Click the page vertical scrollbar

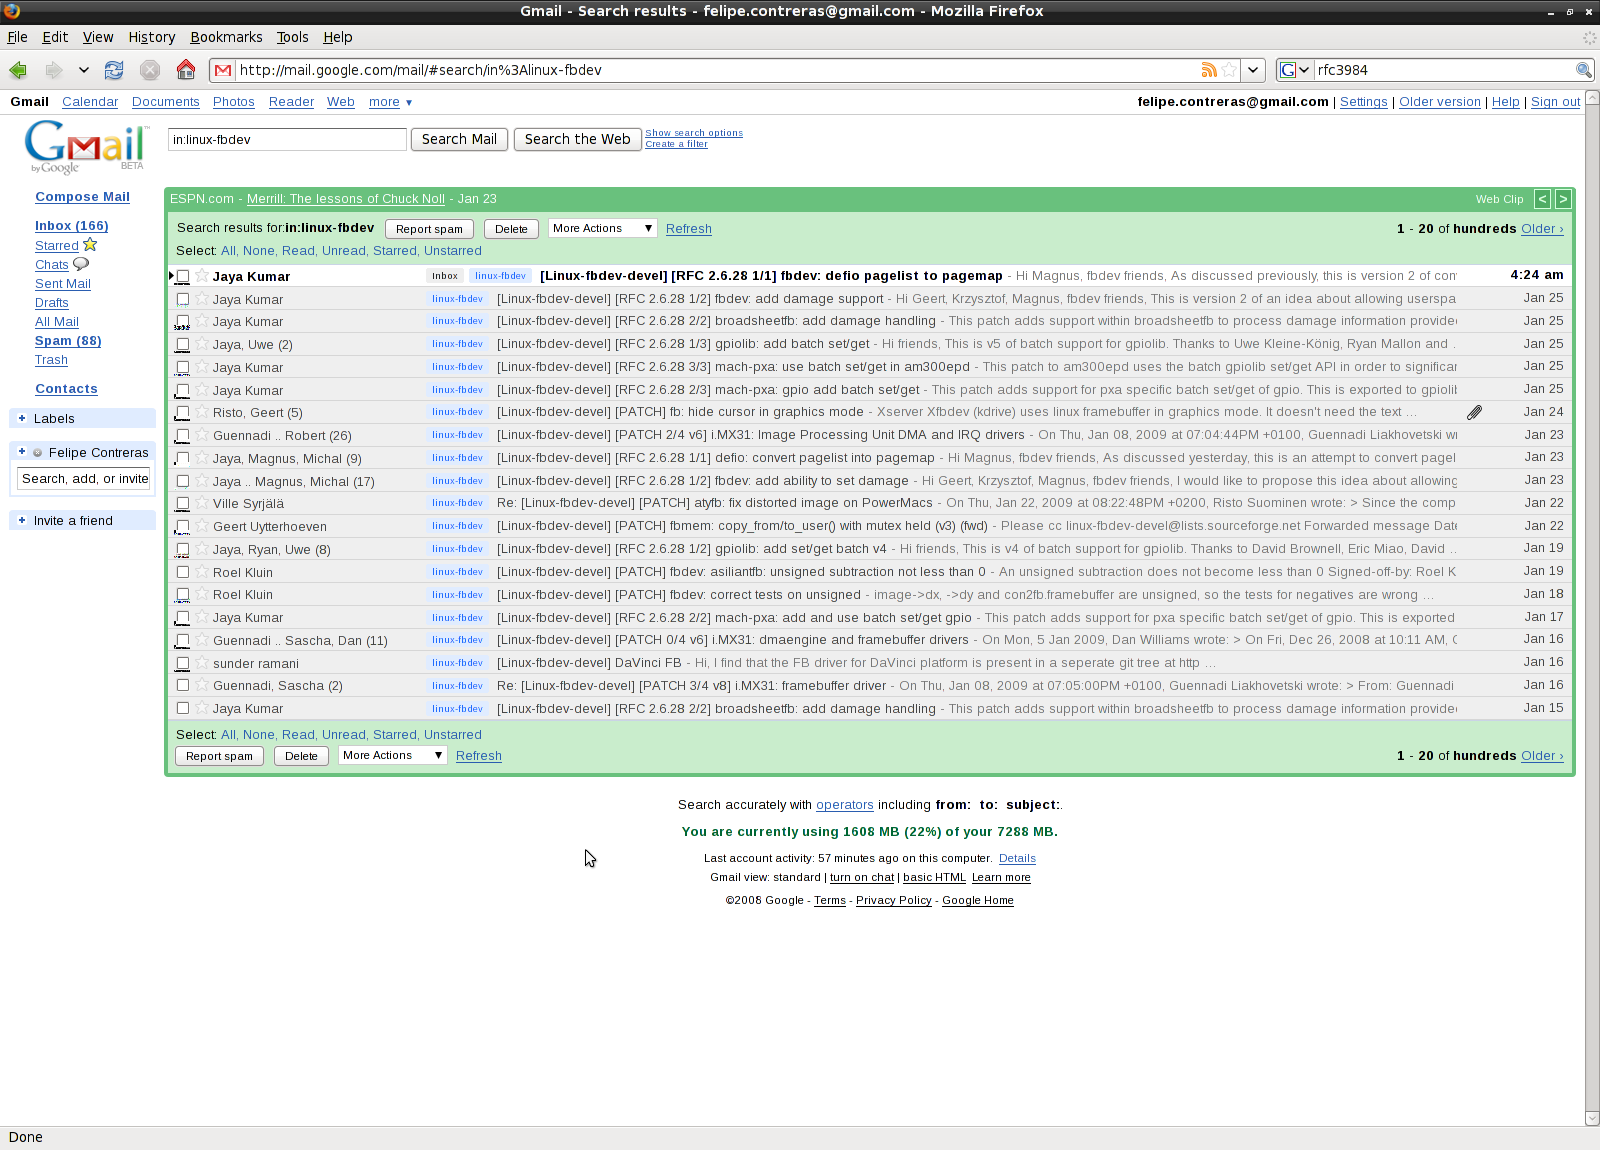pos(1592,600)
